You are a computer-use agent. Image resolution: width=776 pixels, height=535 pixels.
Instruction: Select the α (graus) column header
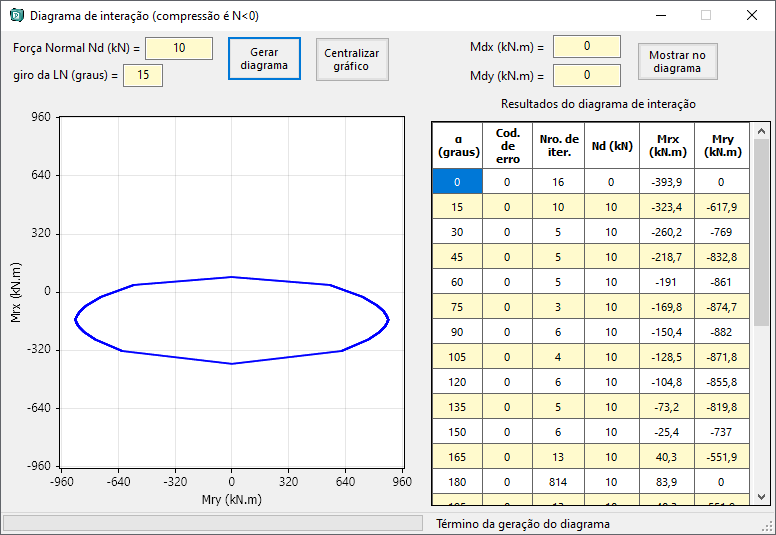coord(458,146)
